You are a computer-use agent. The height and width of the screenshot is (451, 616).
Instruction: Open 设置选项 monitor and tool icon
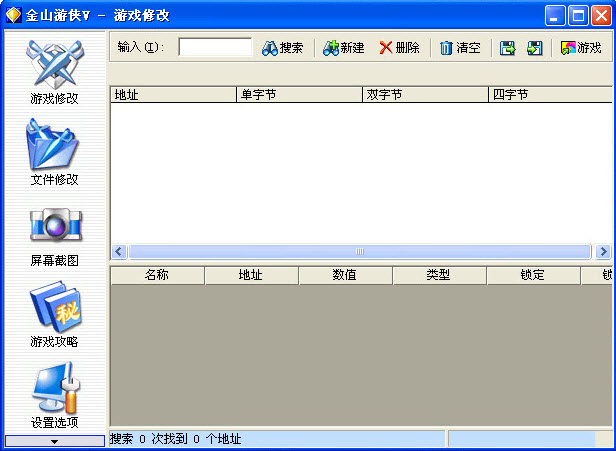(x=55, y=387)
